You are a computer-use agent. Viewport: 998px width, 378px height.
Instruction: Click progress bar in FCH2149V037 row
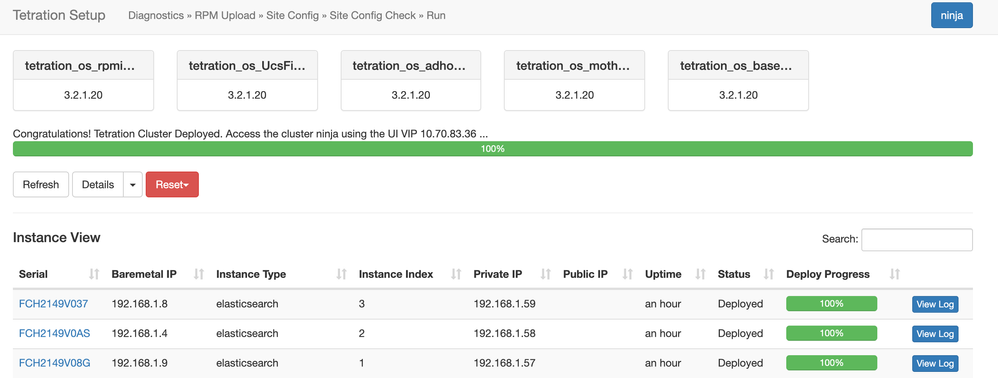[832, 304]
